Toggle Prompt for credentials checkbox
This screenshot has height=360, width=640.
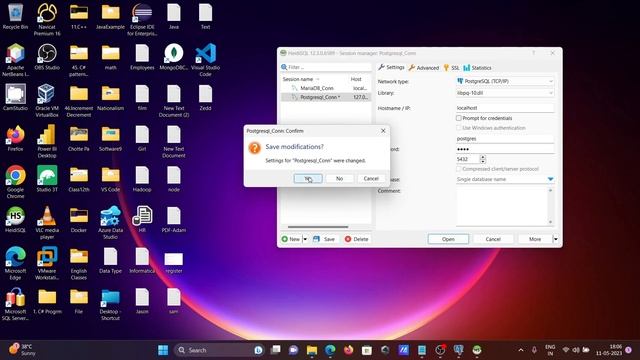459,118
